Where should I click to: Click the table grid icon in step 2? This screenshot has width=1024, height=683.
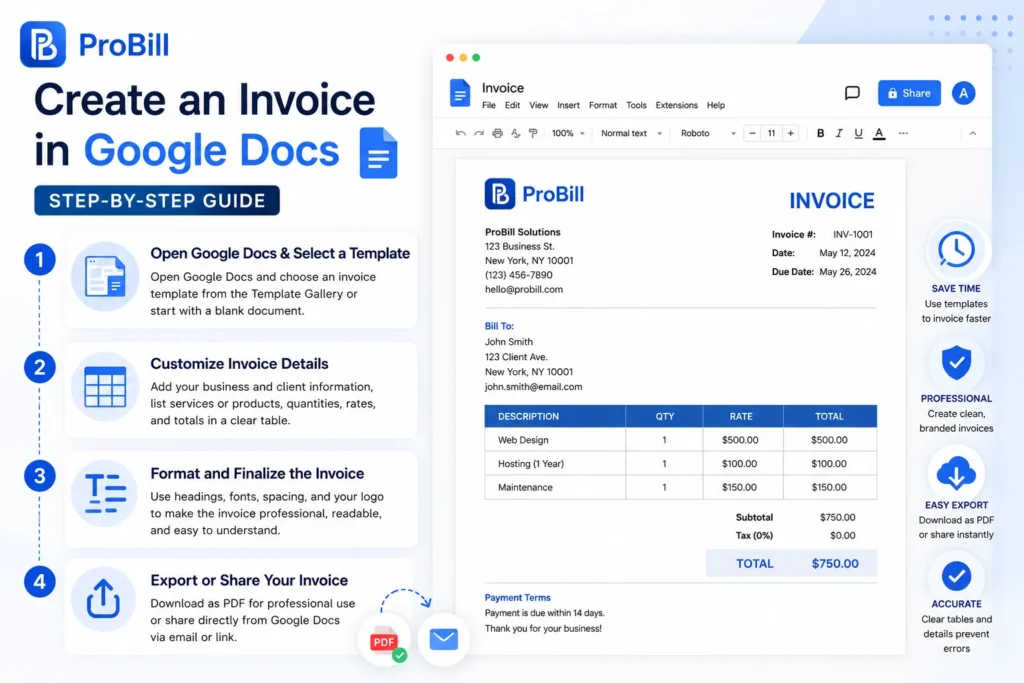point(104,387)
